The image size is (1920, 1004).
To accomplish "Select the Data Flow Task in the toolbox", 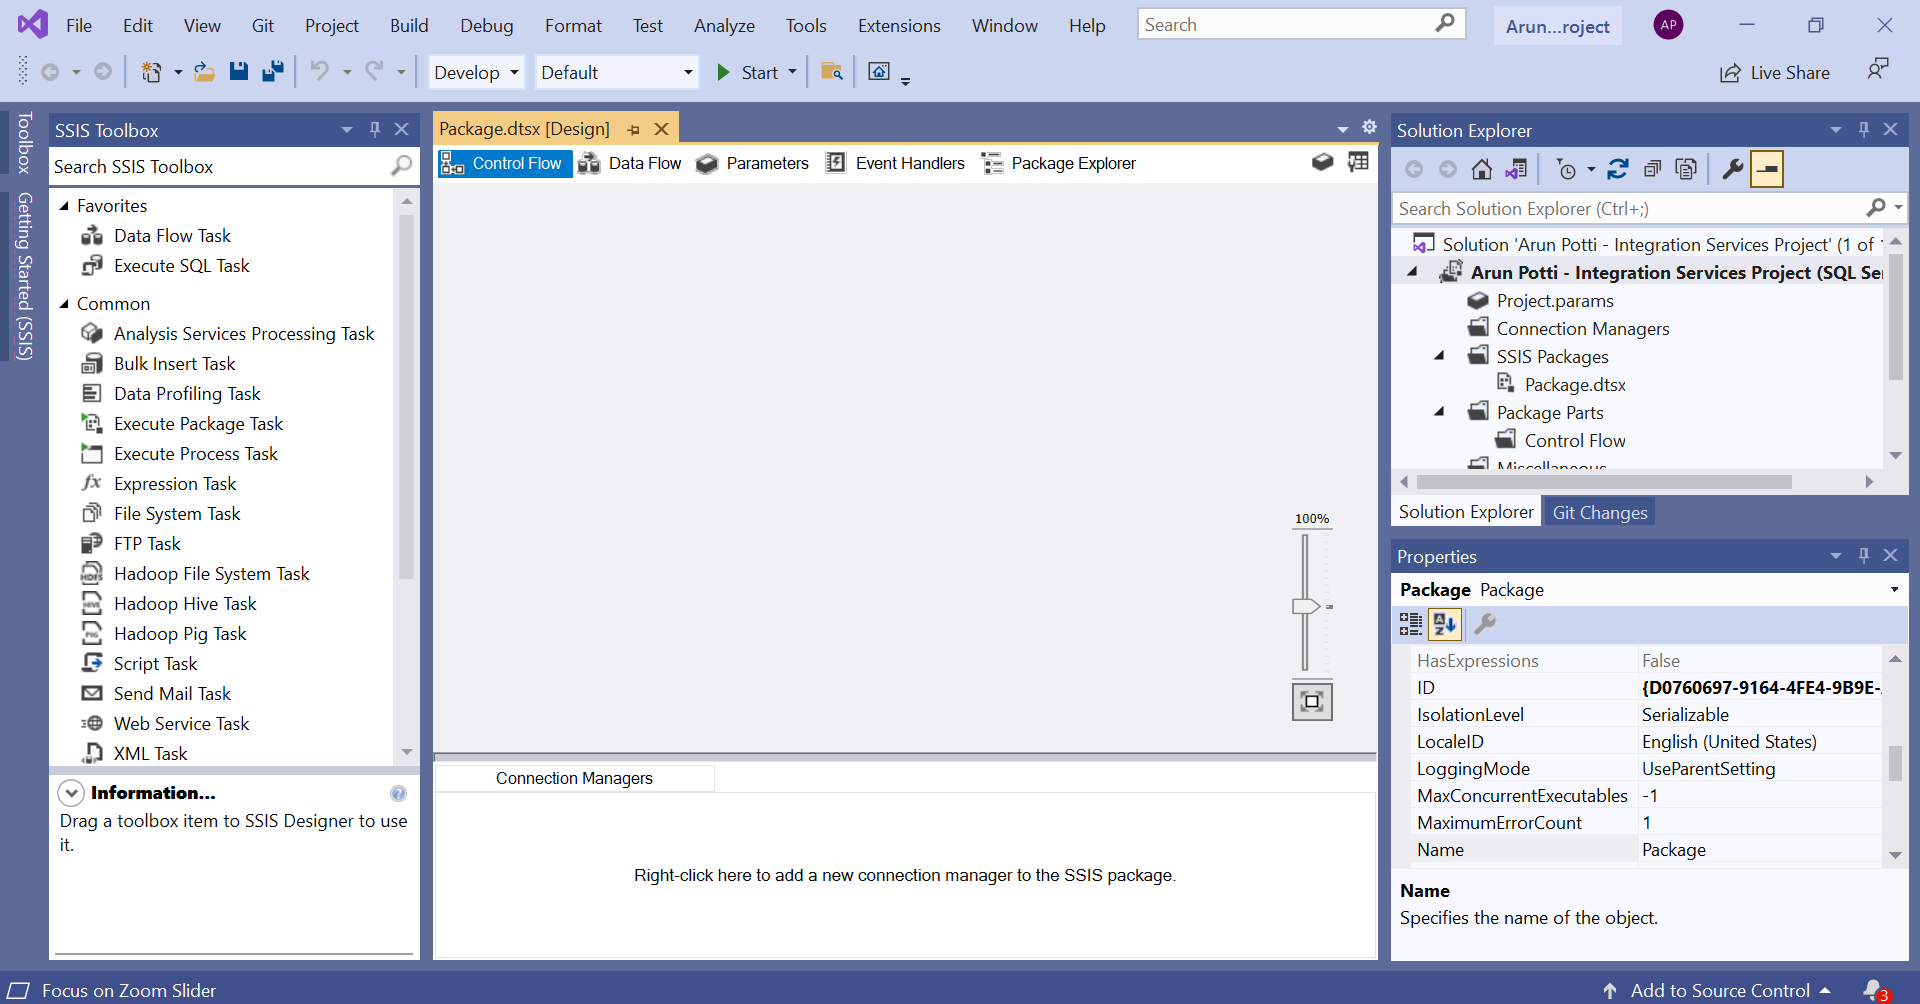I will pyautogui.click(x=172, y=235).
